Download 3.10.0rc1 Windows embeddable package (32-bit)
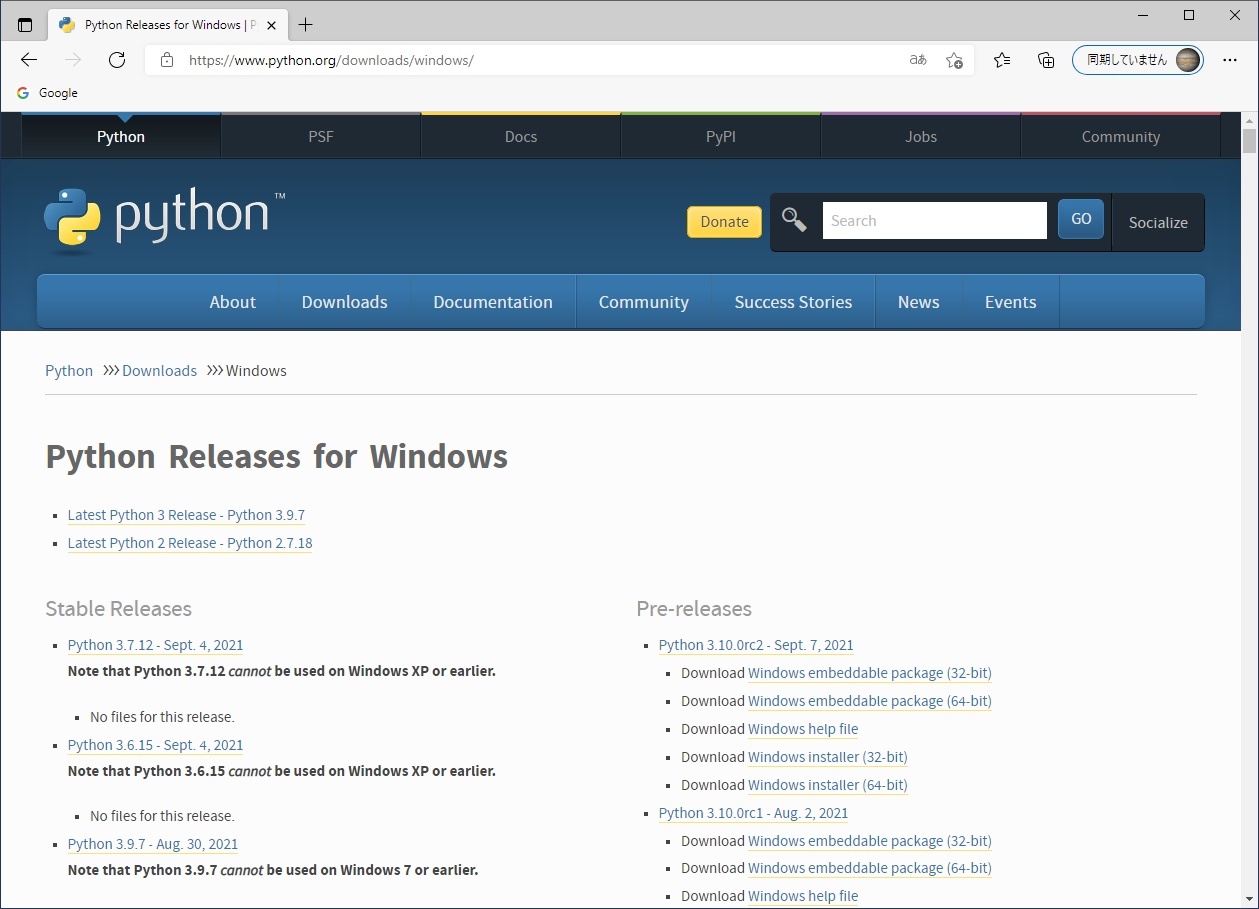Image resolution: width=1259 pixels, height=909 pixels. pos(870,841)
